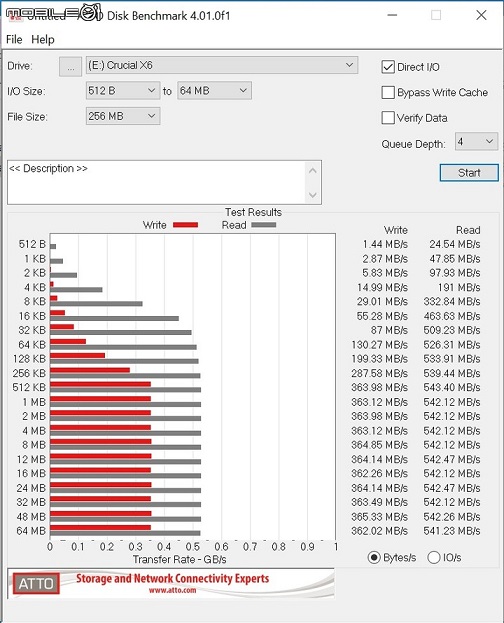Click the drive browse button with ellipsis
Image resolution: width=504 pixels, height=623 pixels.
tap(70, 66)
